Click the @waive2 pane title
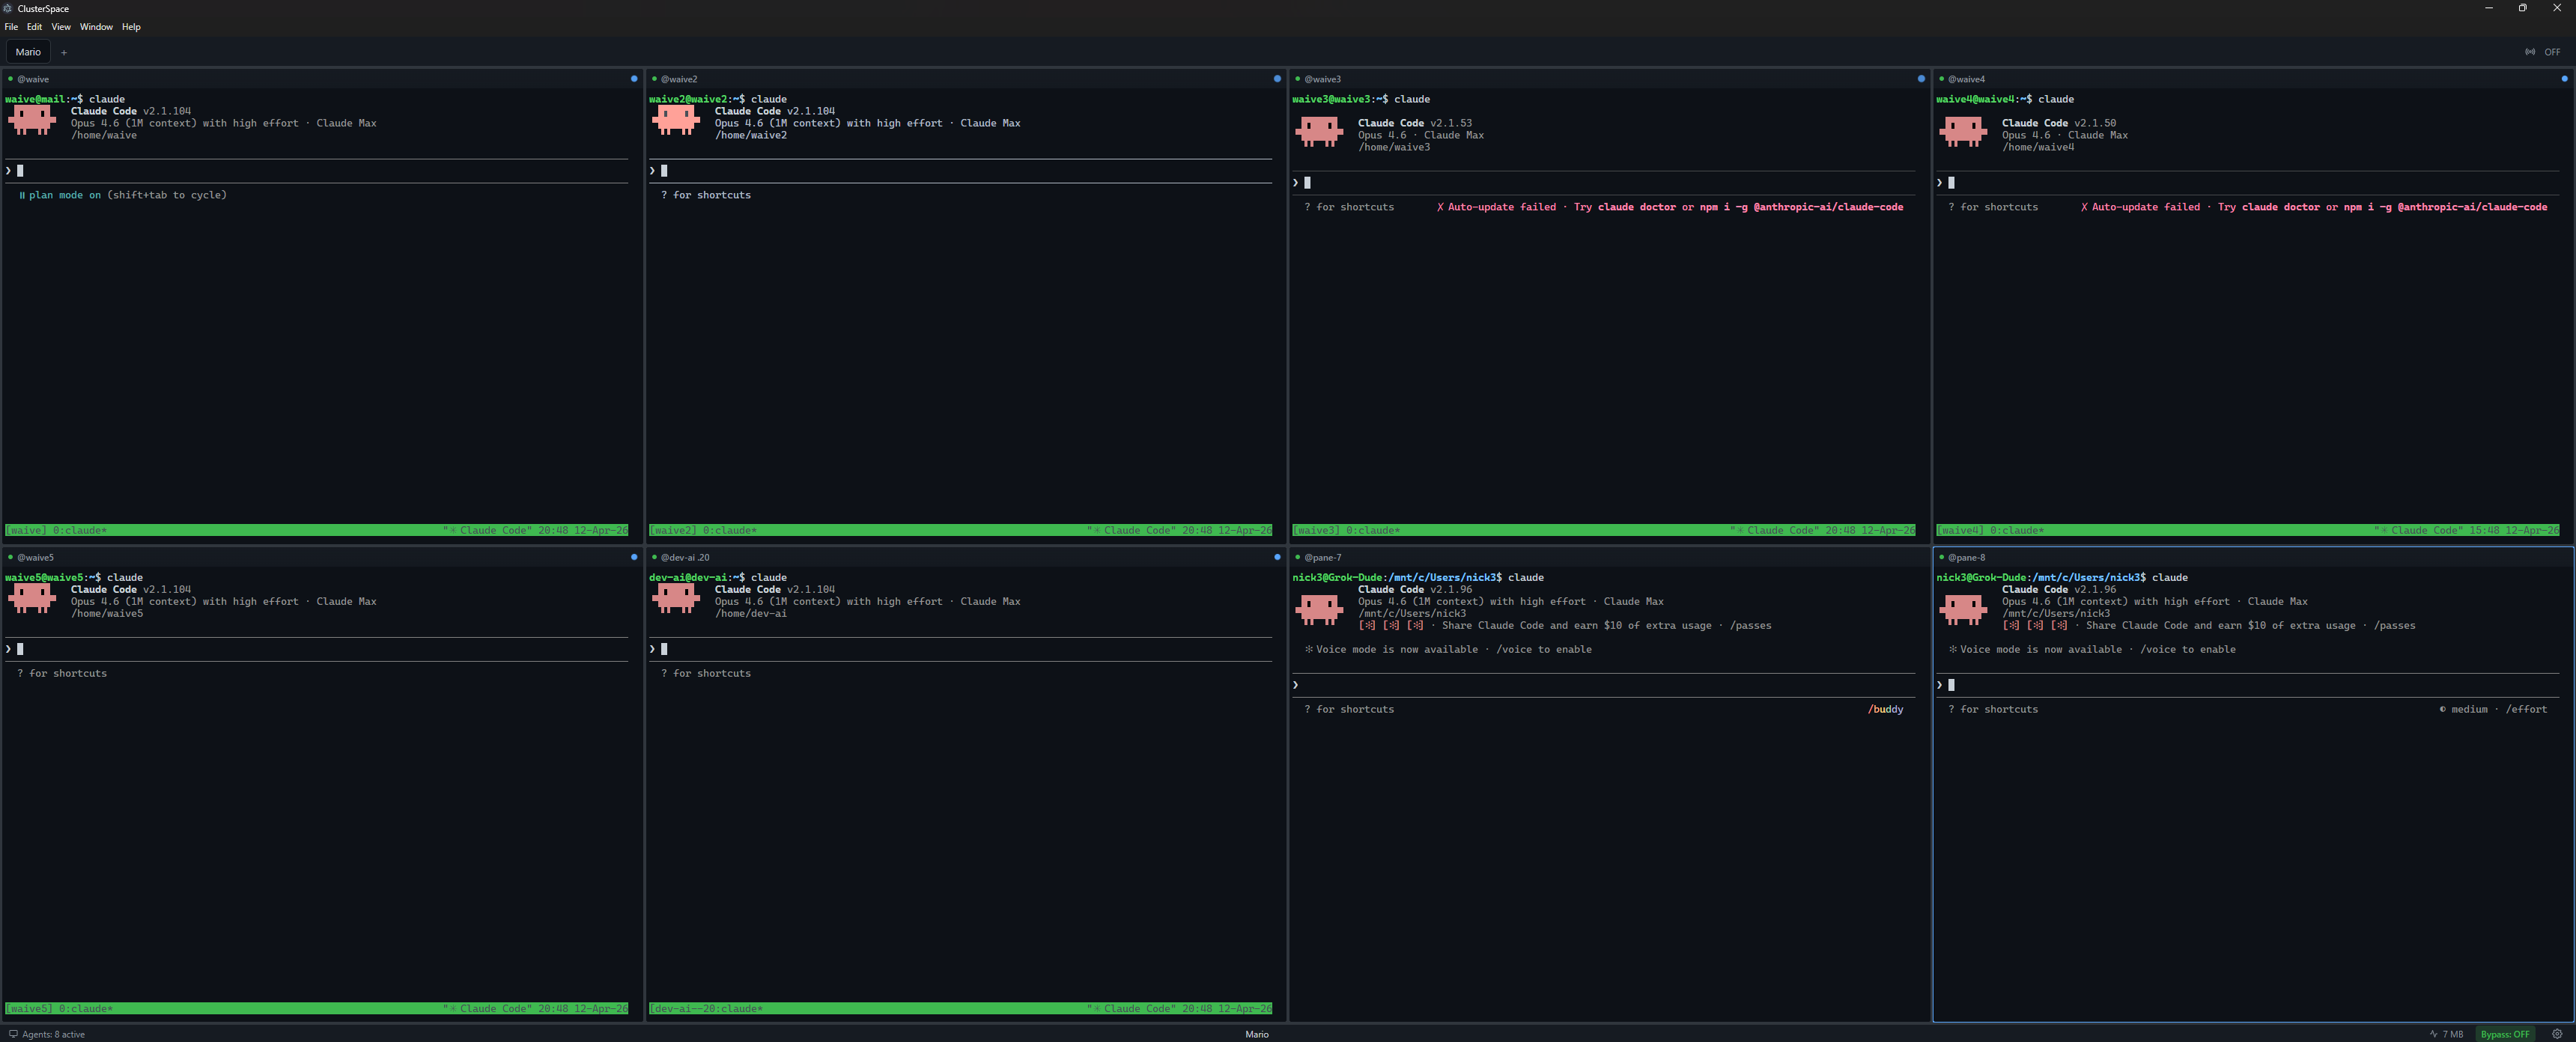2576x1042 pixels. pyautogui.click(x=679, y=79)
